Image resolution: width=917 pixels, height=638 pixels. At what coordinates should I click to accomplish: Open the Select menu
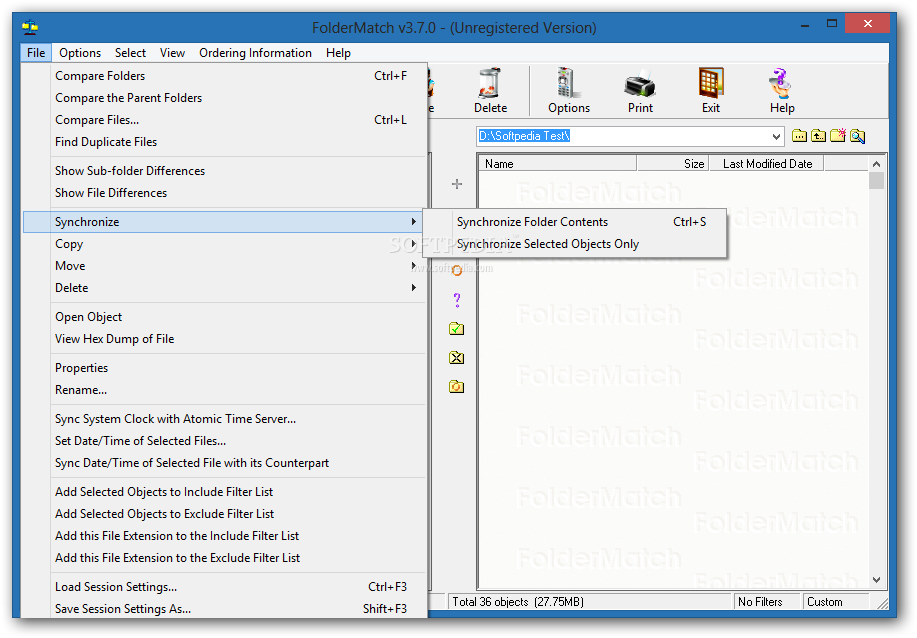130,53
